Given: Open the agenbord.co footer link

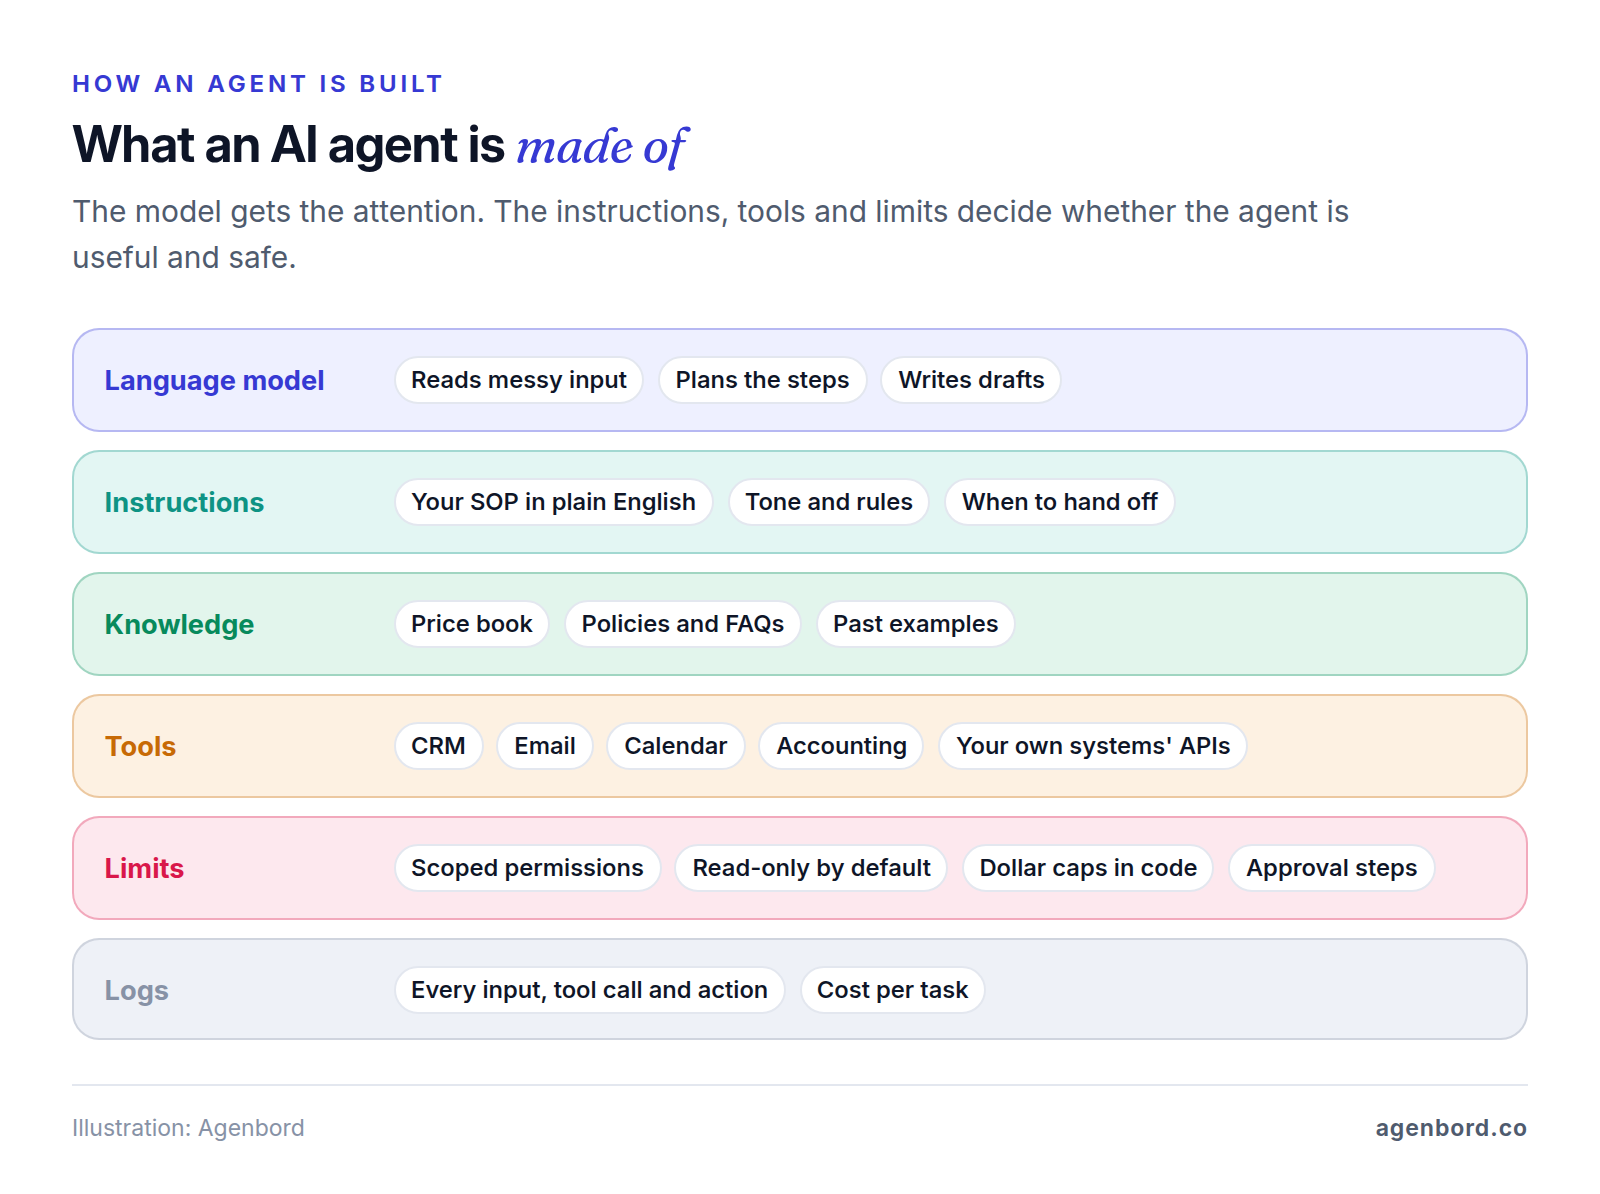Looking at the screenshot, I should click(x=1451, y=1128).
